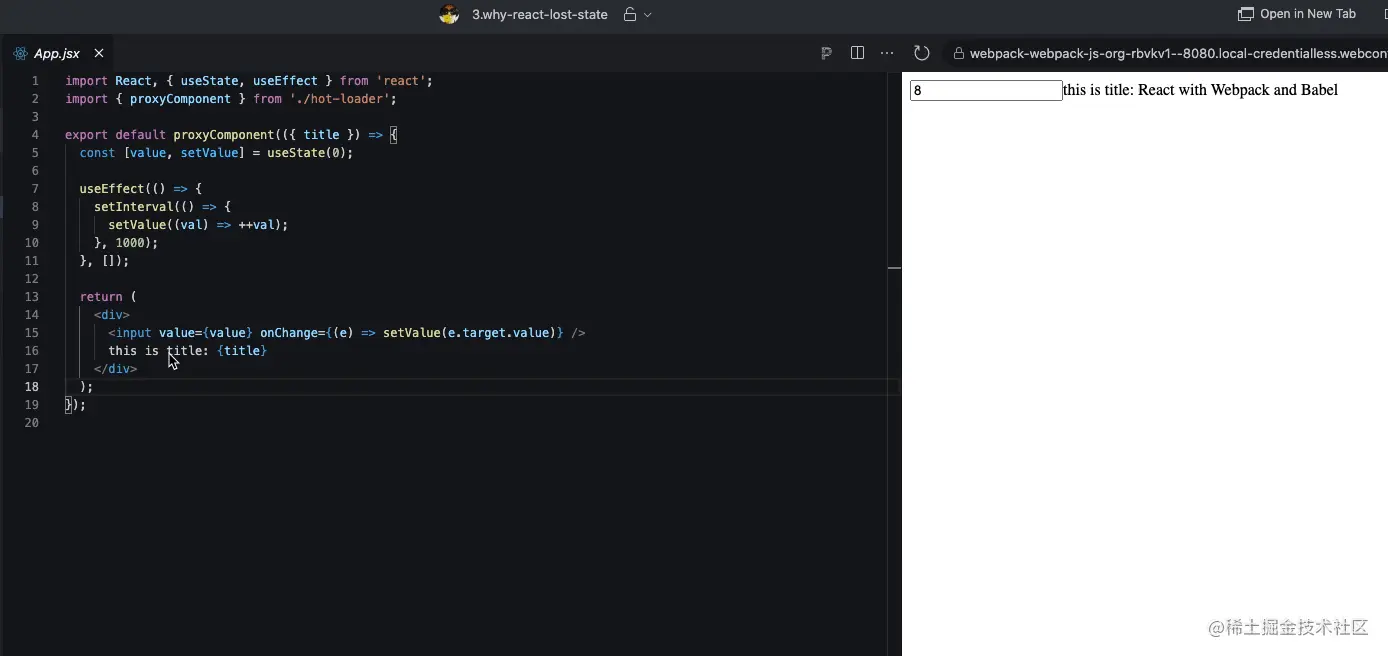Screen dimensions: 1388x656
Task: Expand options via top-right ellipsis menu
Action: pyautogui.click(x=886, y=52)
